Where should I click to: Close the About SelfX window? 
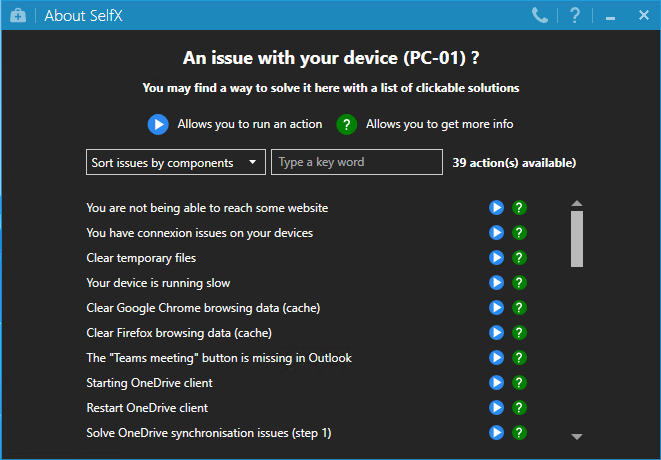[x=644, y=15]
